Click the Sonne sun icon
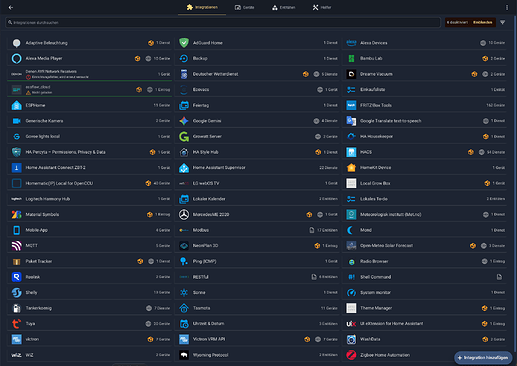Image resolution: width=517 pixels, height=366 pixels. point(184,292)
